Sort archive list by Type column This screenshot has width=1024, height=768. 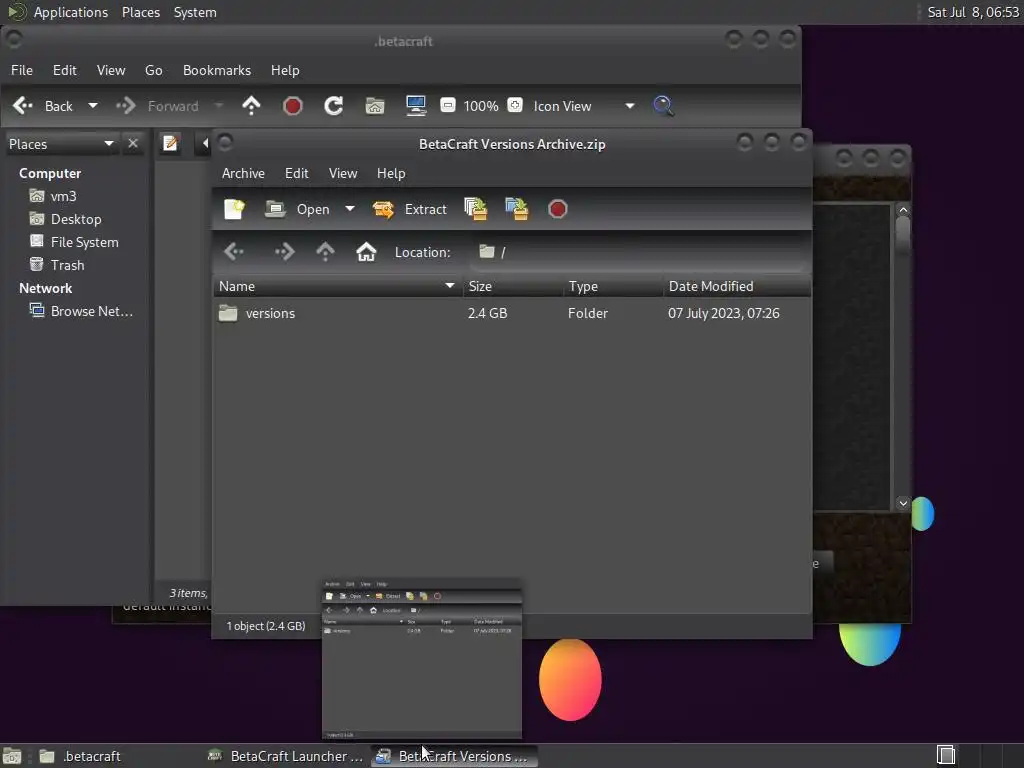pos(613,286)
